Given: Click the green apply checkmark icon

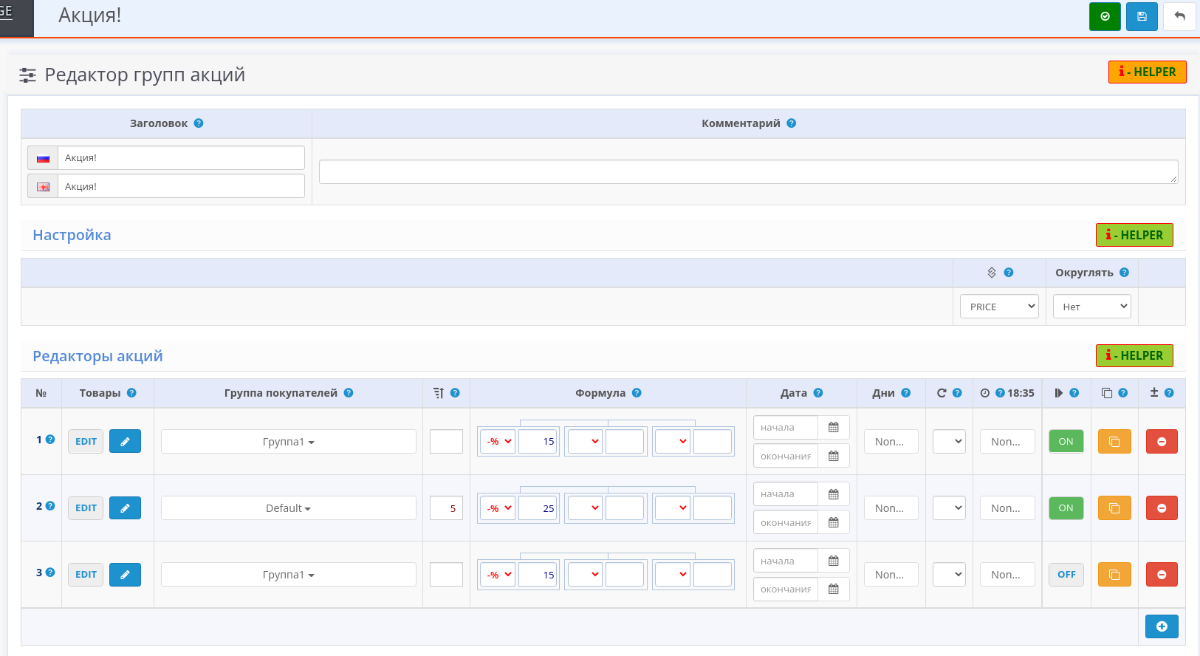Looking at the screenshot, I should (1105, 16).
